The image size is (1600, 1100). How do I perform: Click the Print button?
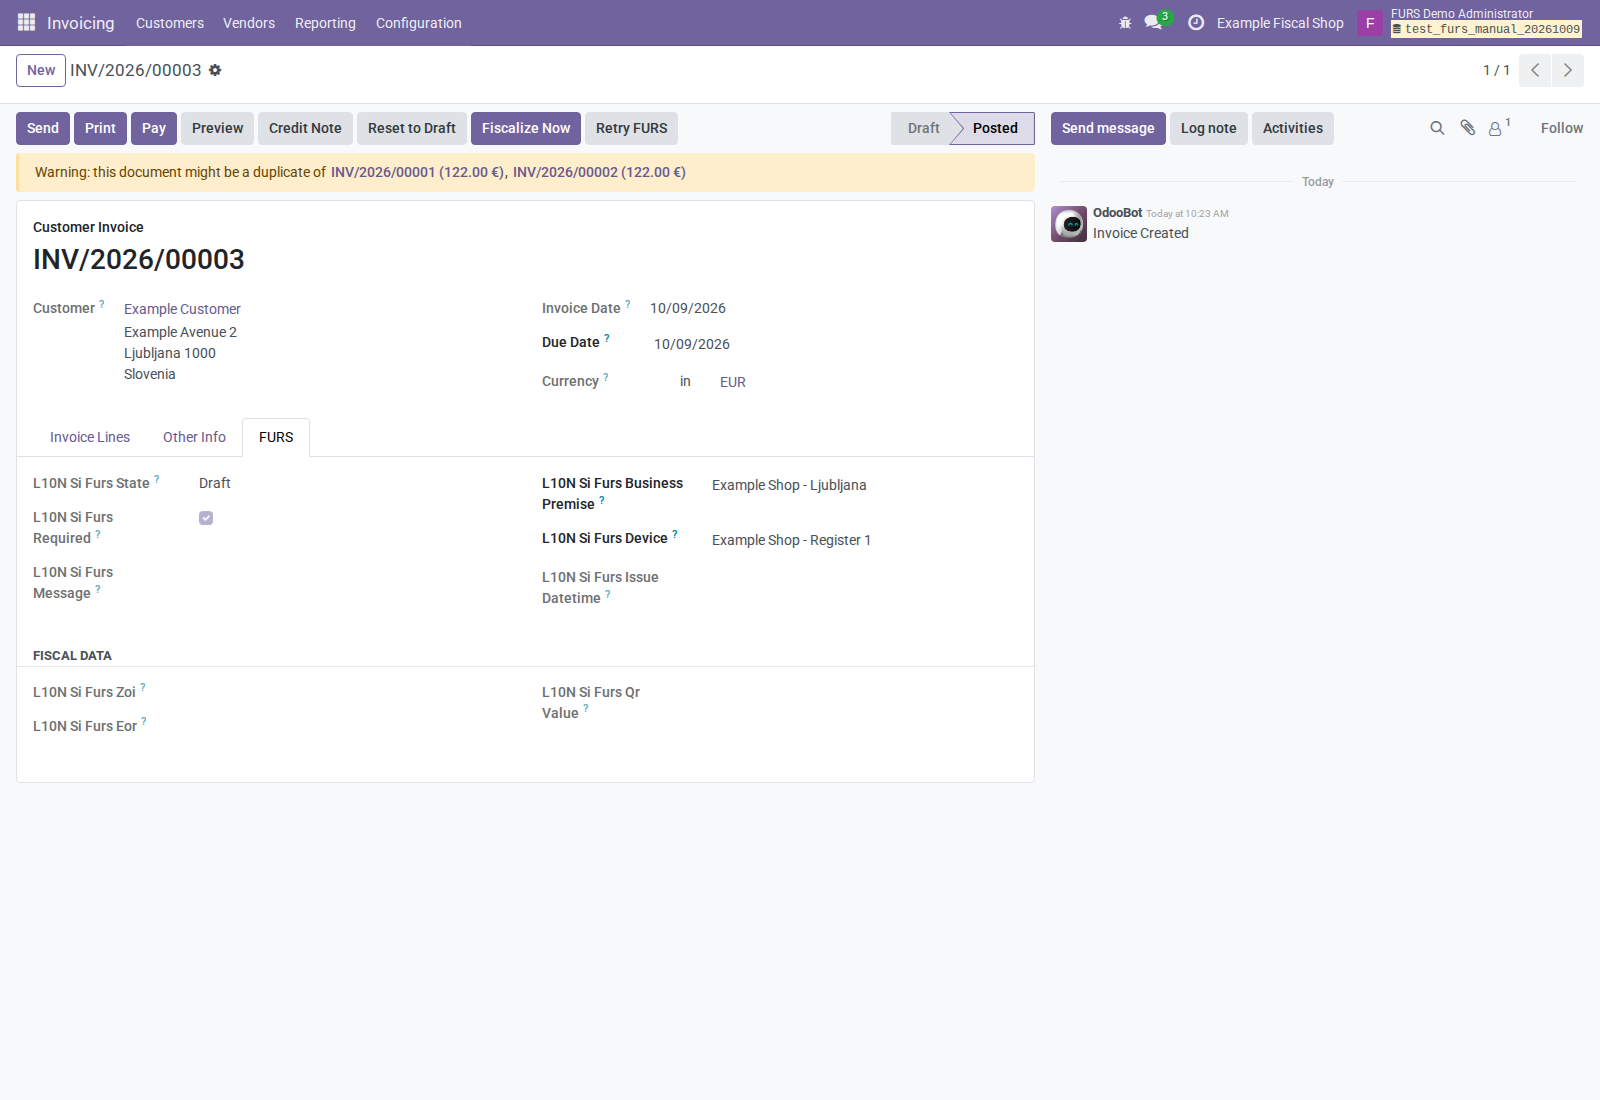pos(100,128)
